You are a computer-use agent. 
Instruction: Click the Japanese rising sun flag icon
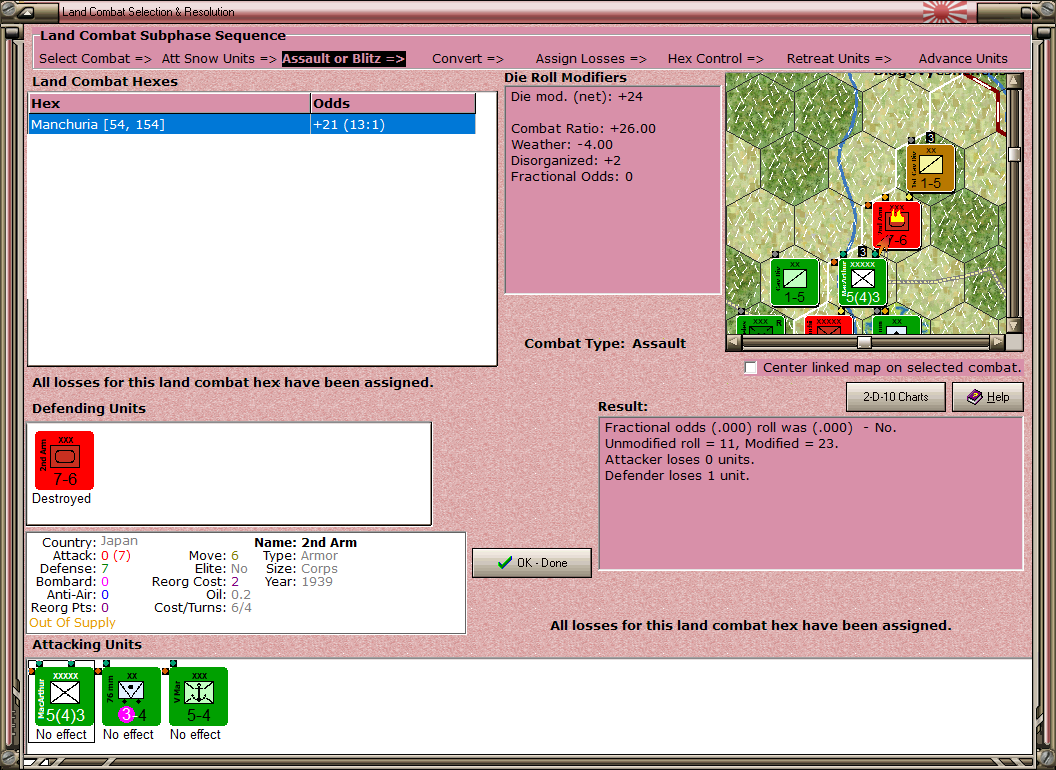[x=944, y=11]
